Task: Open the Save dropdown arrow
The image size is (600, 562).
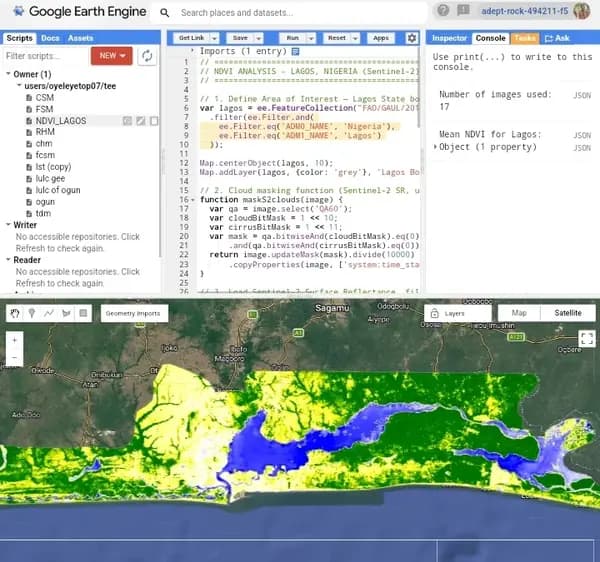Action: pyautogui.click(x=259, y=38)
